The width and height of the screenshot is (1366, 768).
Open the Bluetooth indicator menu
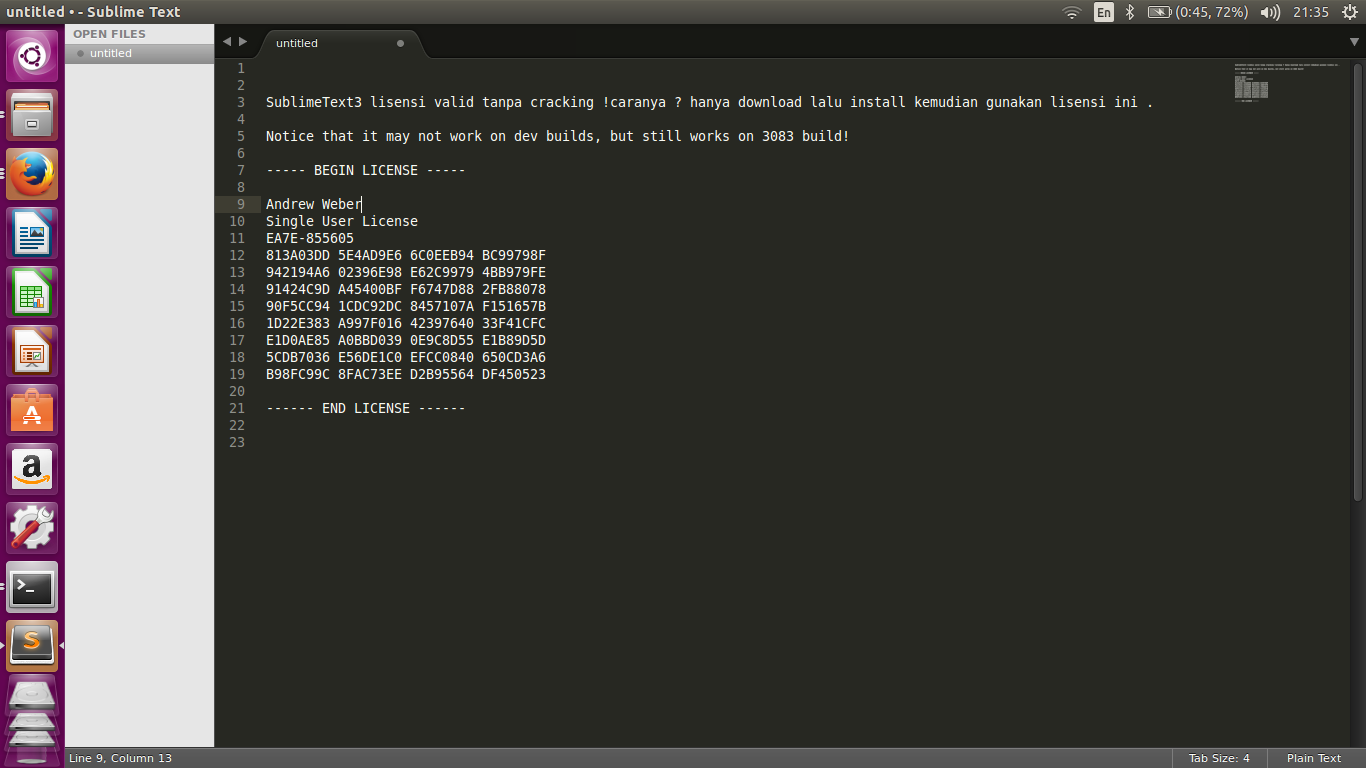point(1130,12)
